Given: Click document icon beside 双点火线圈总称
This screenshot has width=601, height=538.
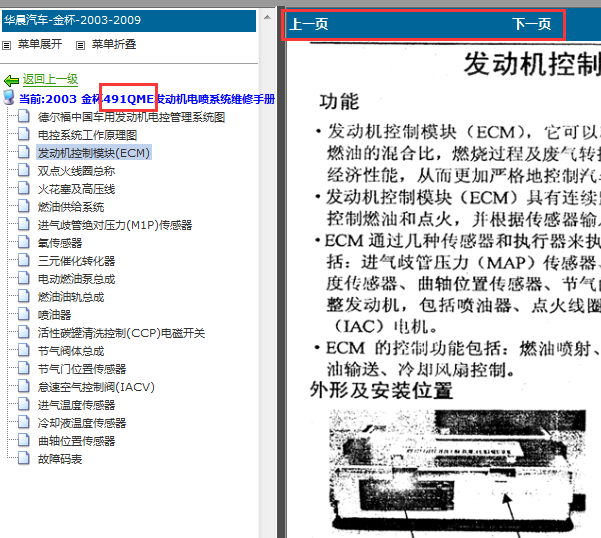Looking at the screenshot, I should [x=24, y=170].
